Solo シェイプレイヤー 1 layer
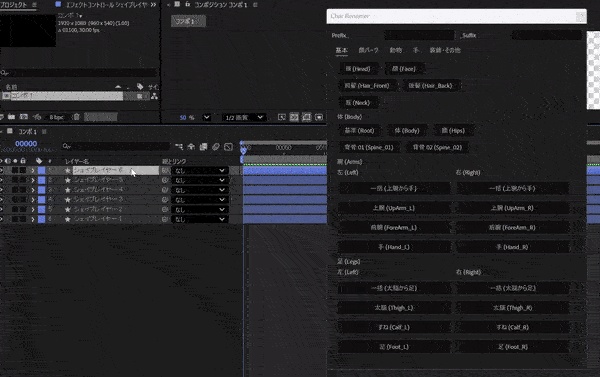 (15, 219)
